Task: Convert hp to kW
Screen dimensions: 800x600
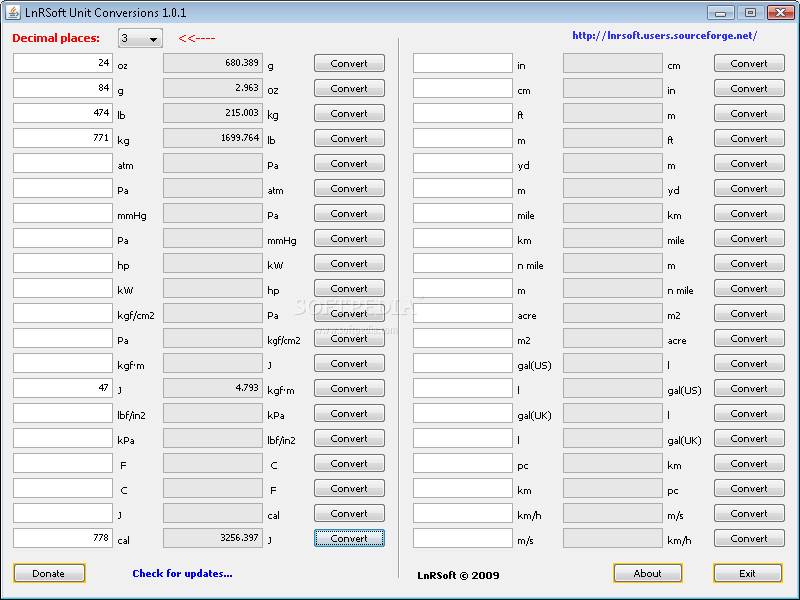Action: (349, 263)
